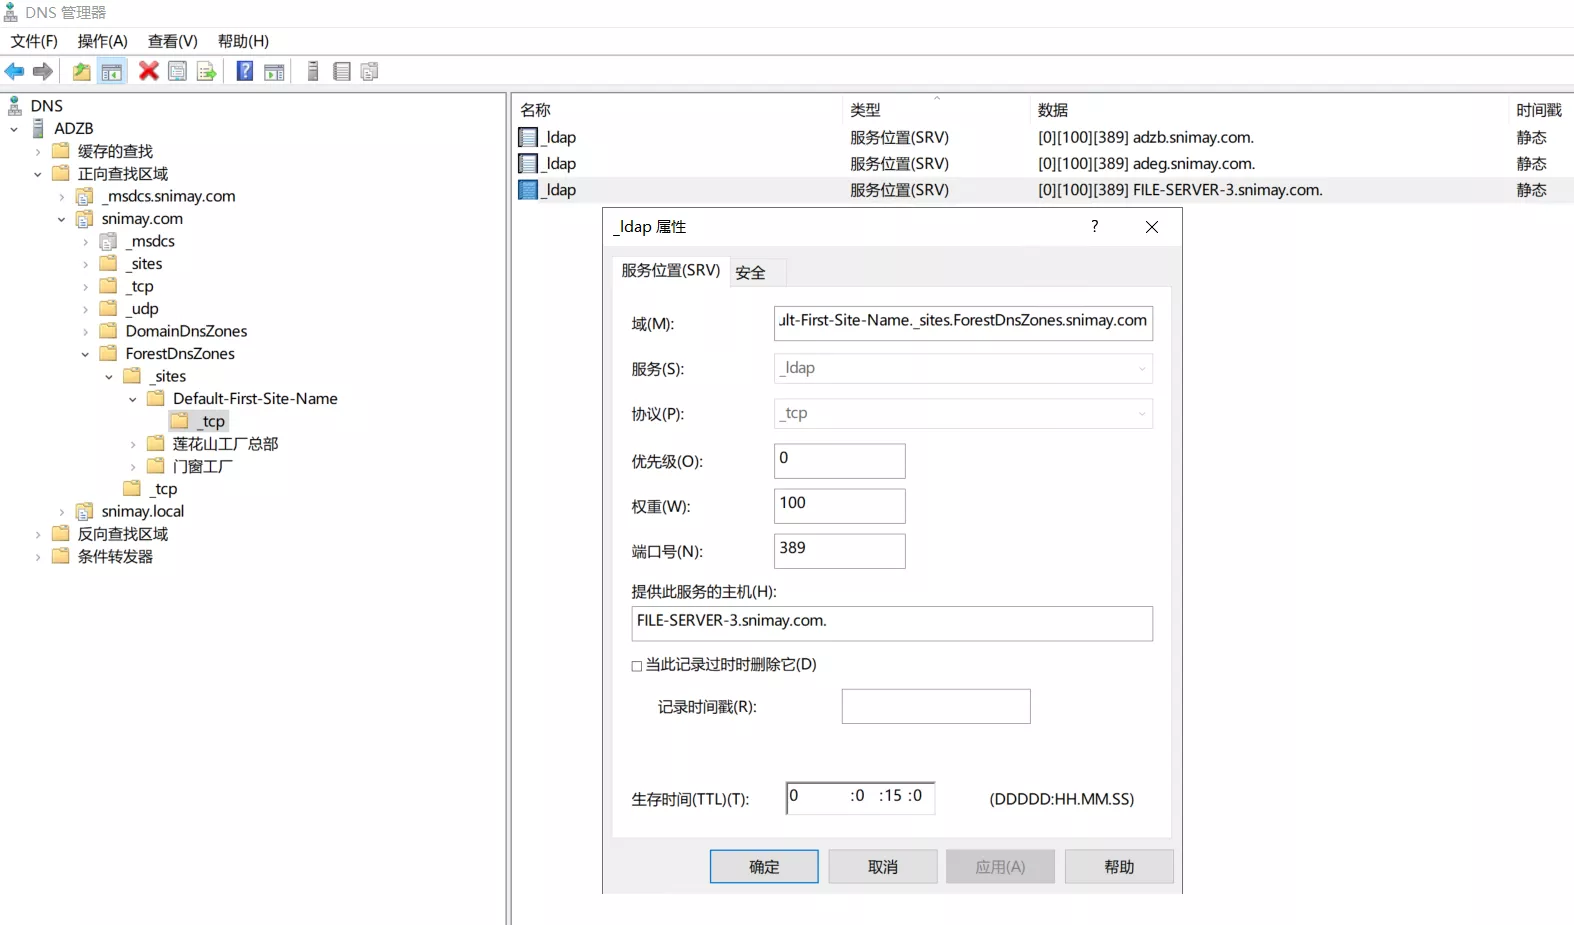
Task: Enable delete record when stale checkbox
Action: pyautogui.click(x=637, y=666)
